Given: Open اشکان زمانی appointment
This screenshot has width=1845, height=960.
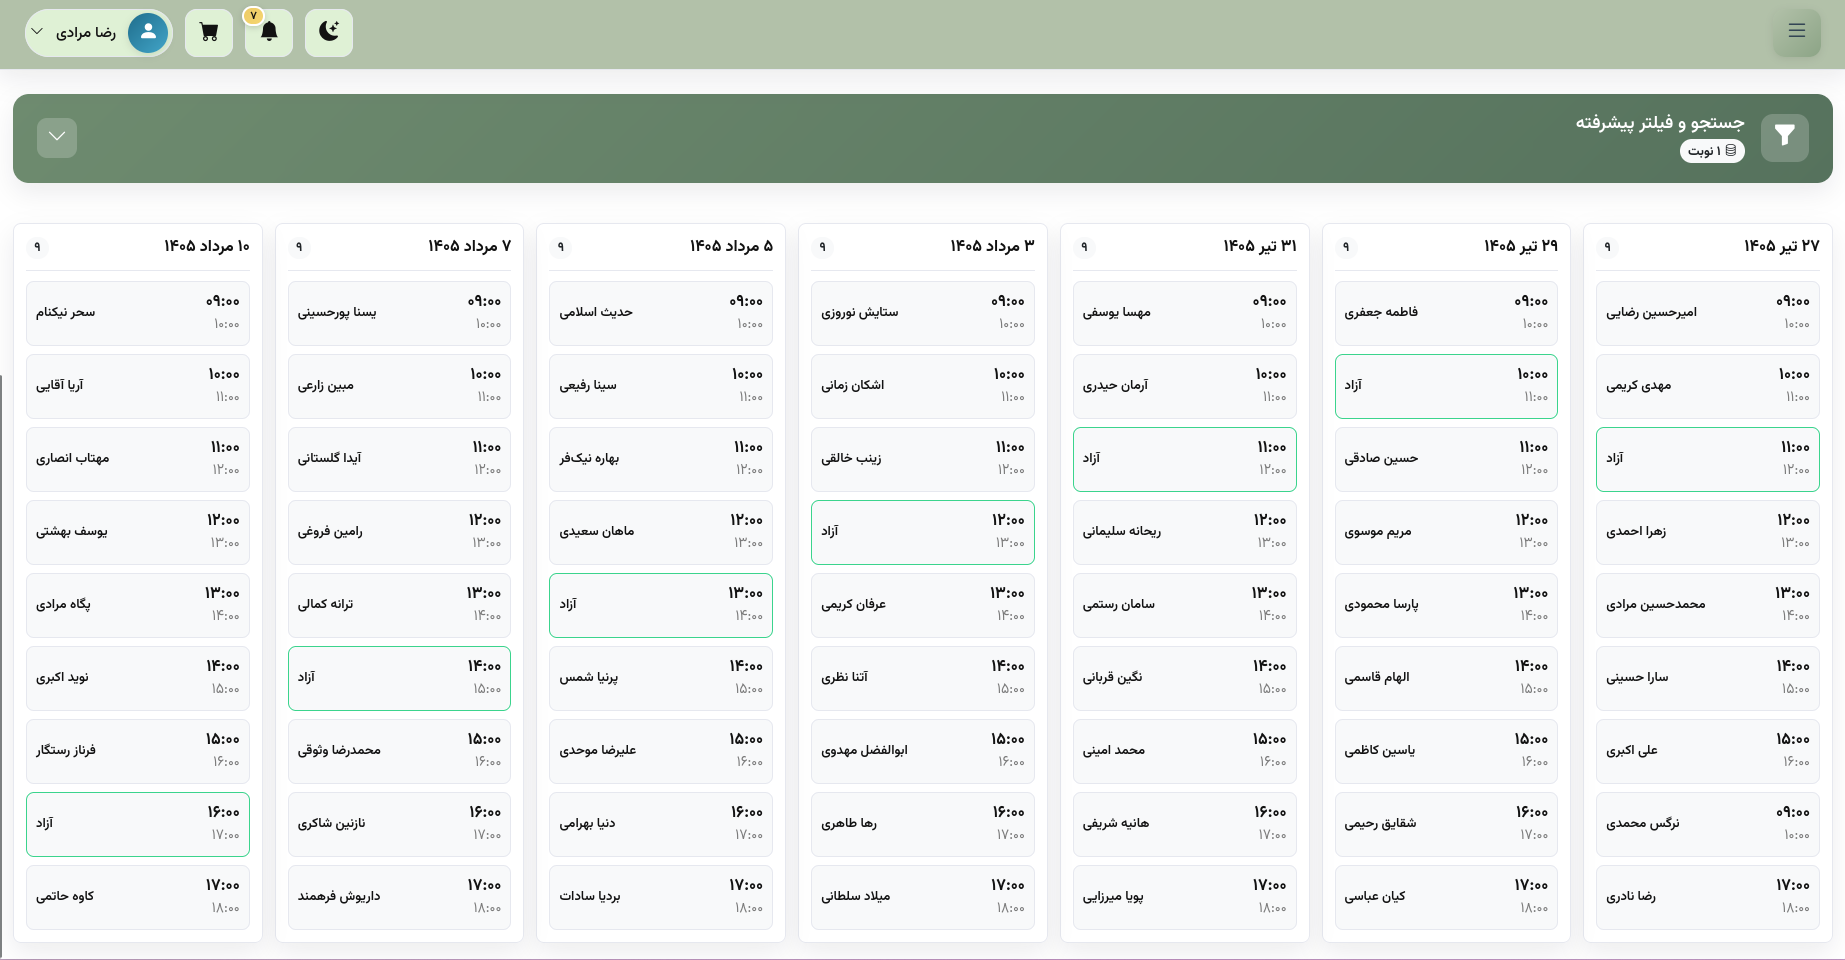Looking at the screenshot, I should pyautogui.click(x=923, y=386).
